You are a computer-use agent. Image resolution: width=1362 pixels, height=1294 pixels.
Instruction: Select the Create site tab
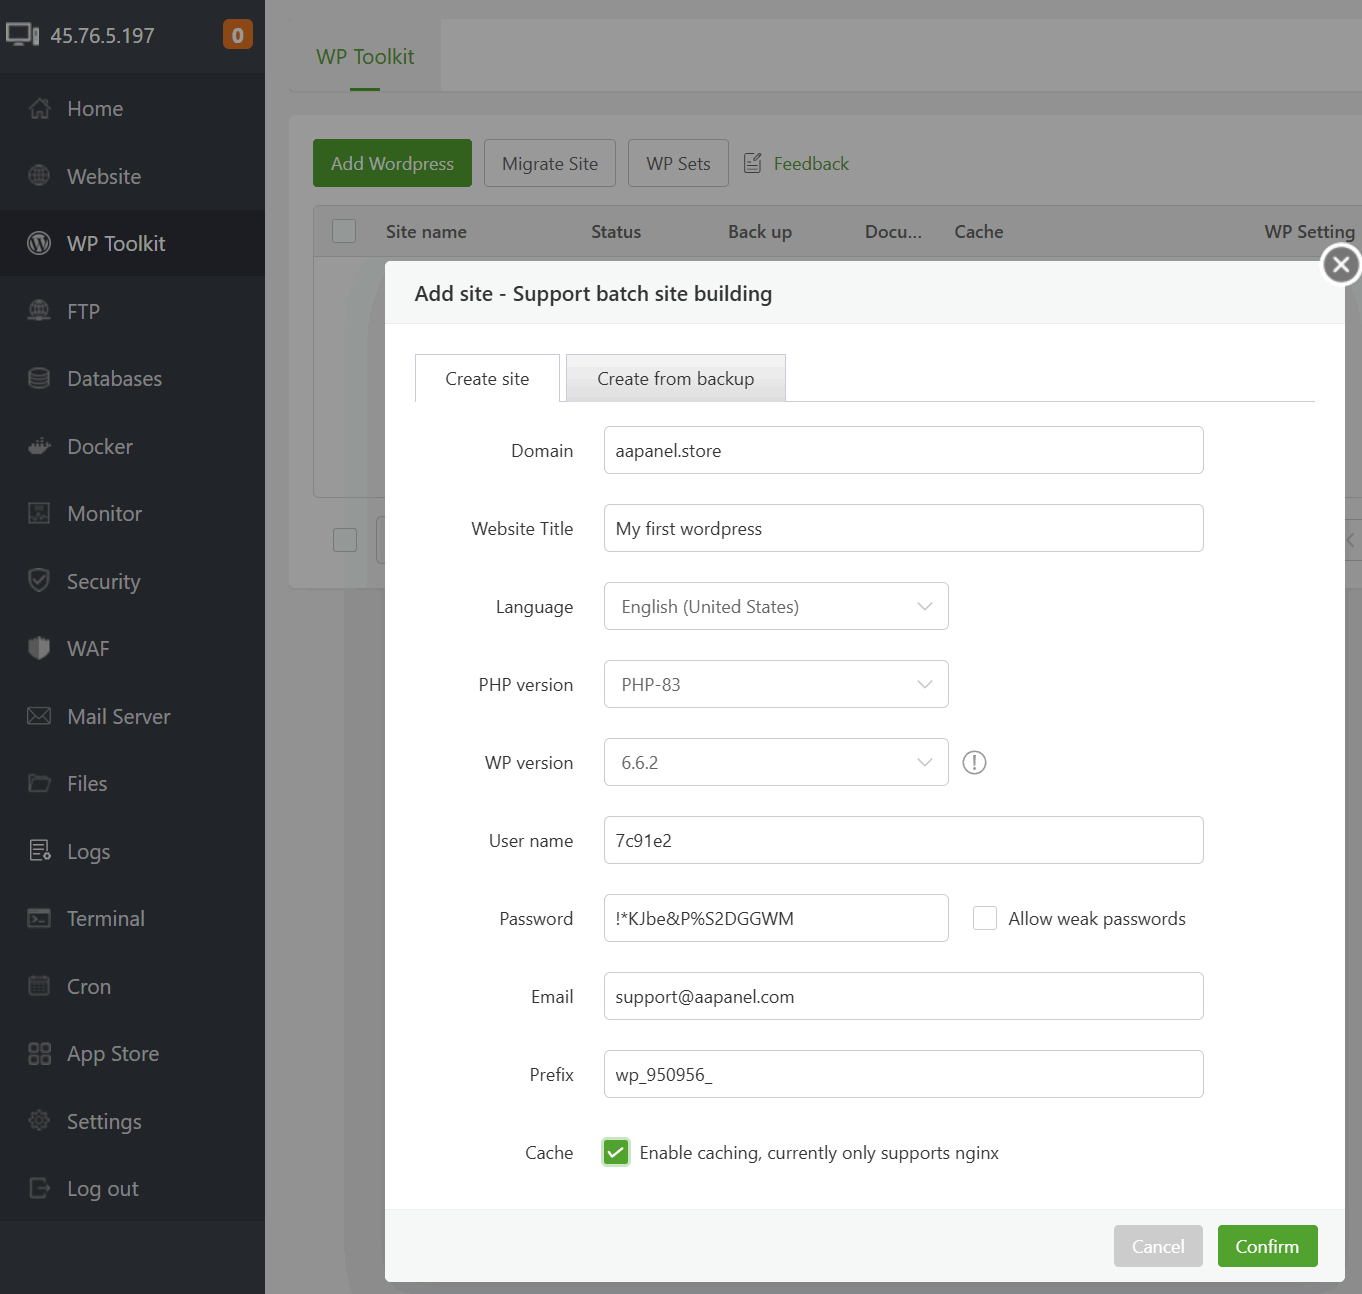point(487,378)
